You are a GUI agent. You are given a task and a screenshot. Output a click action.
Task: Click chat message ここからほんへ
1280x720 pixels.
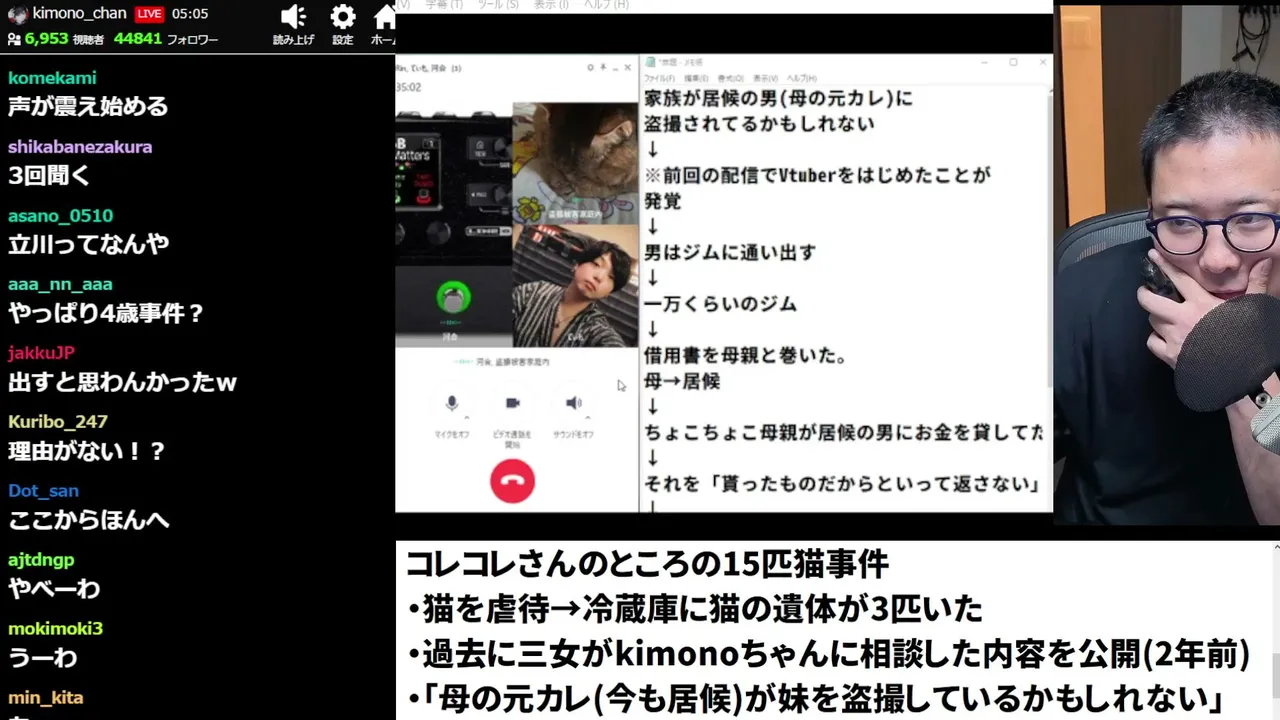[88, 520]
